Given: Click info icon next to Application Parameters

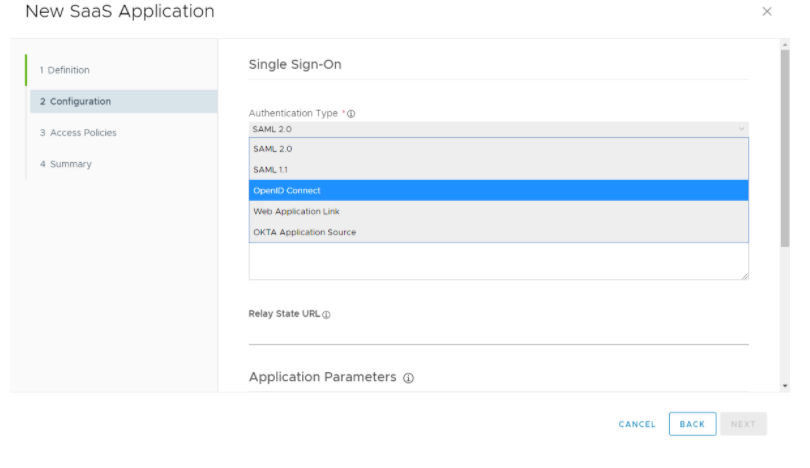Looking at the screenshot, I should pos(408,378).
